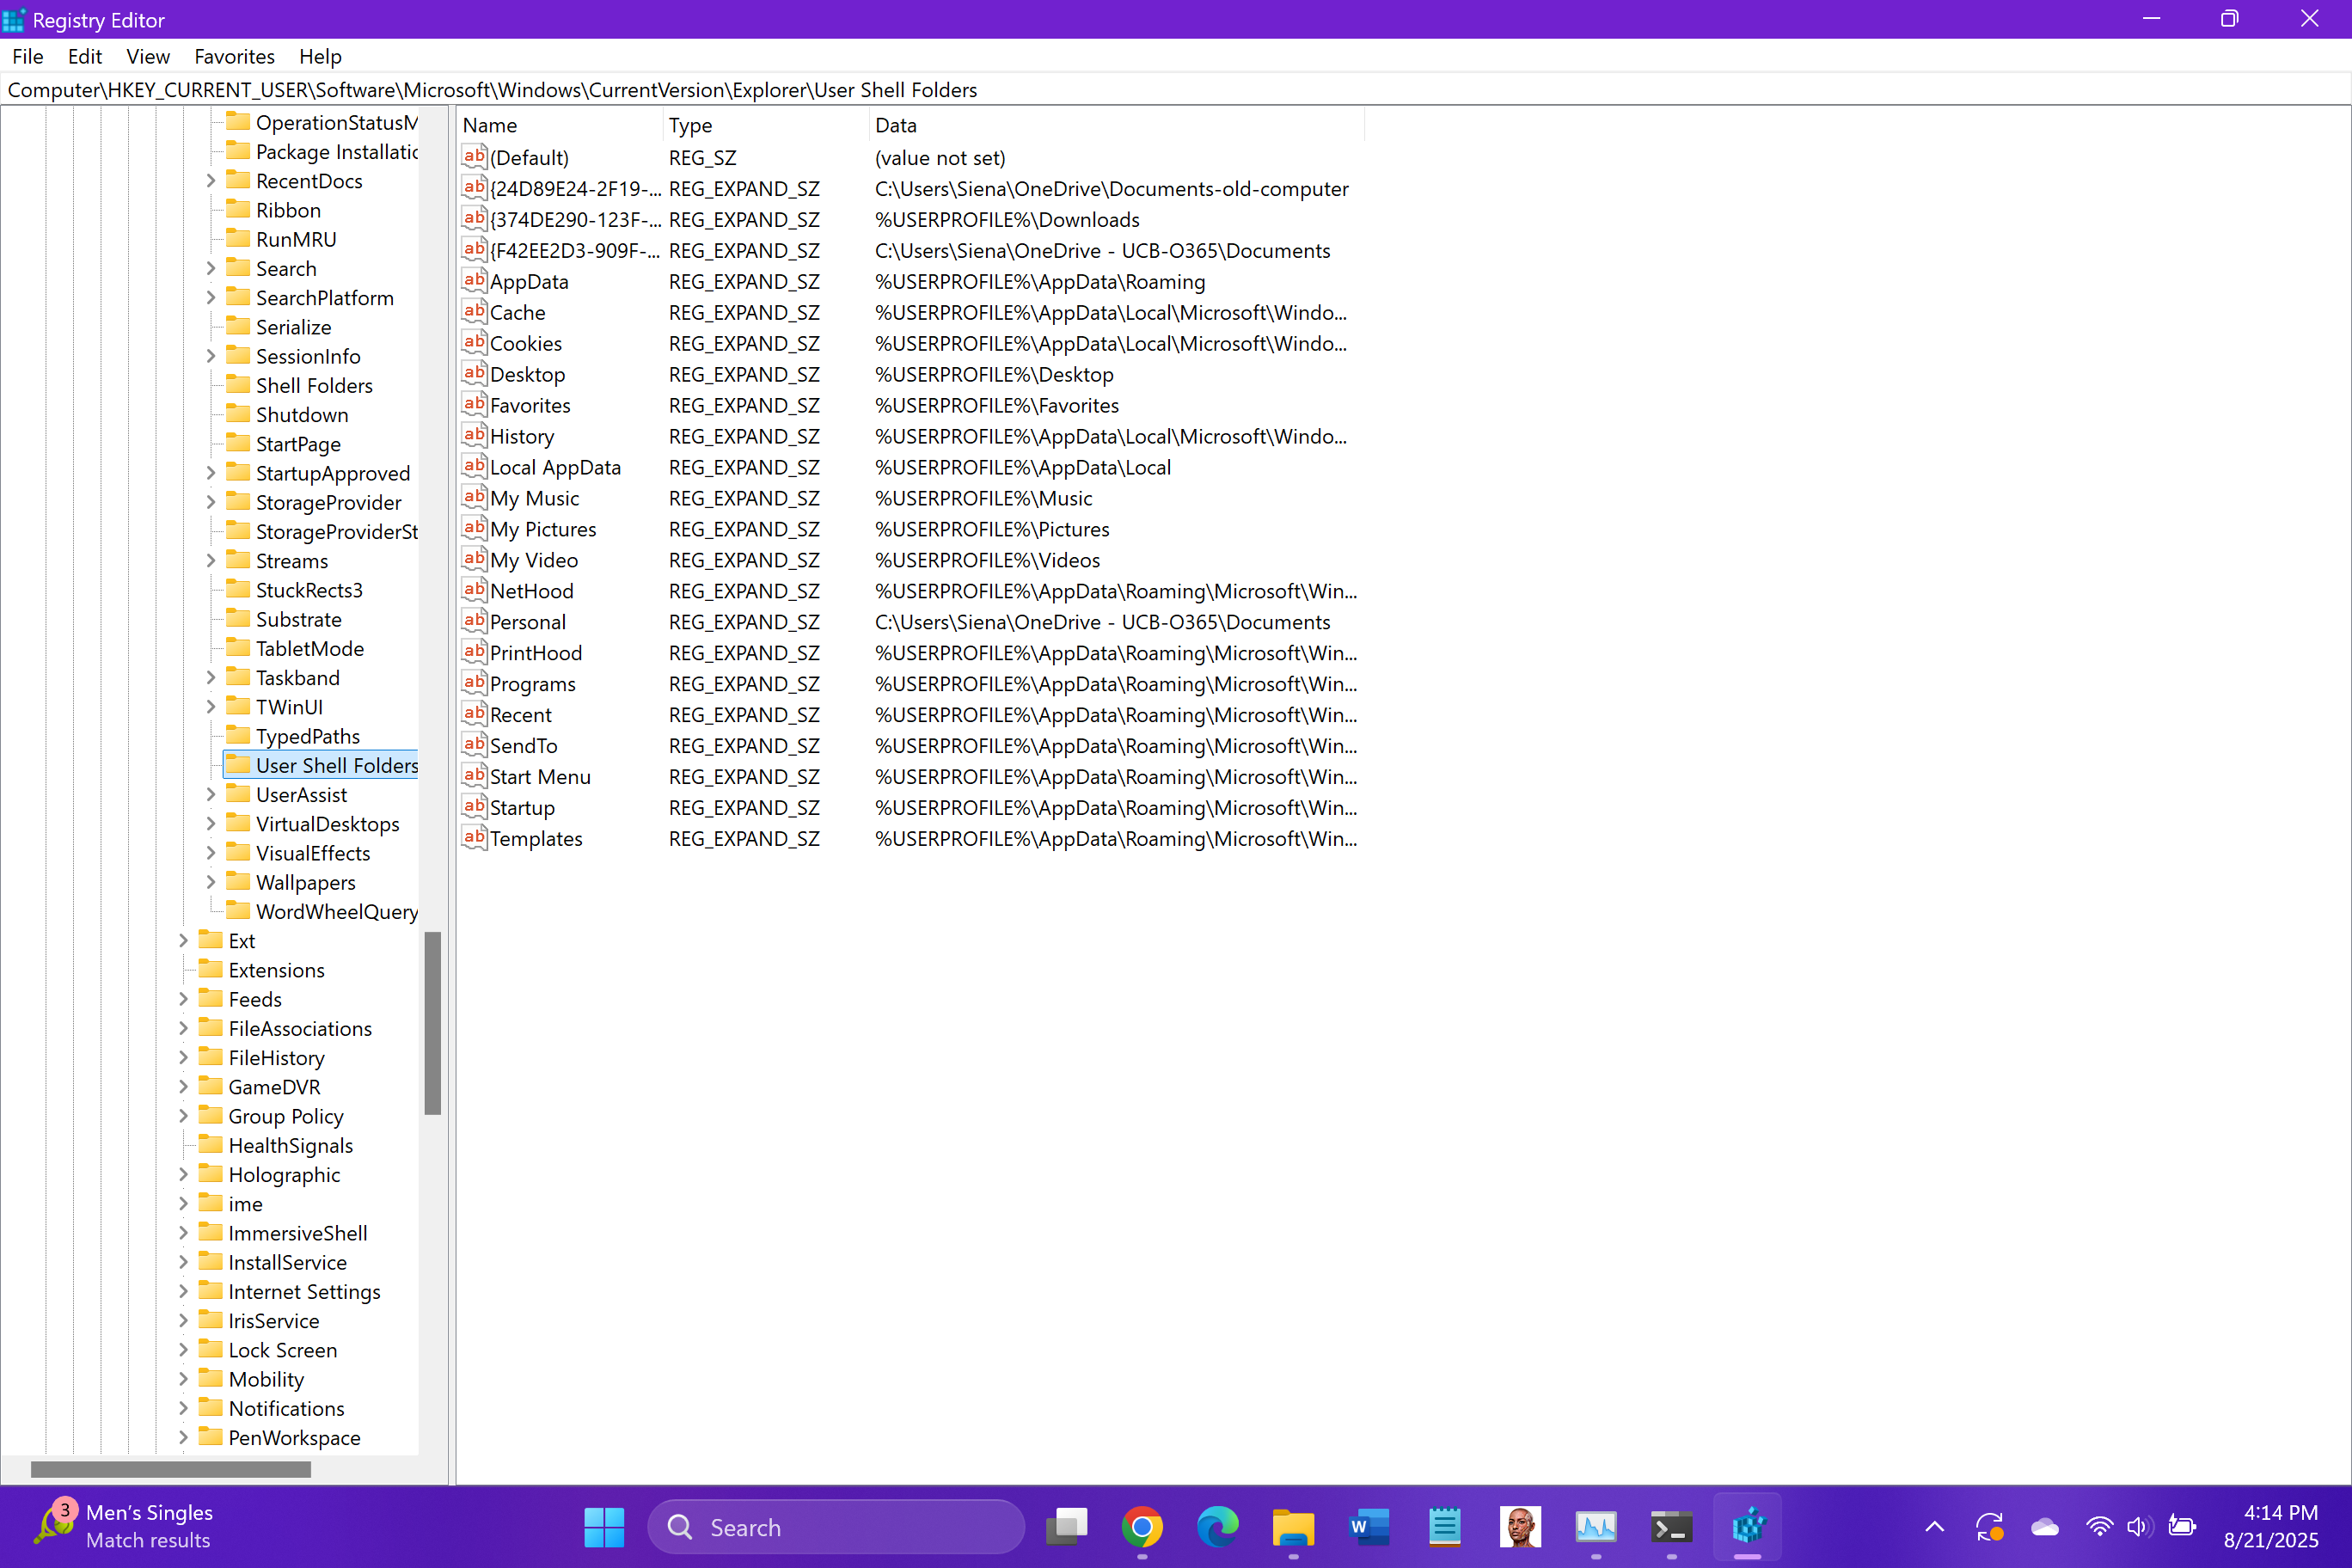Click the folder icon beside Shutdown key
The image size is (2352, 1568).
tap(237, 414)
